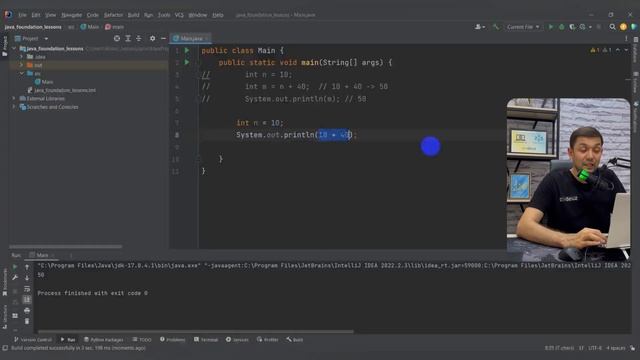The height and width of the screenshot is (360, 640).
Task: Toggle Scroll to End in Run console
Action: pos(27,300)
